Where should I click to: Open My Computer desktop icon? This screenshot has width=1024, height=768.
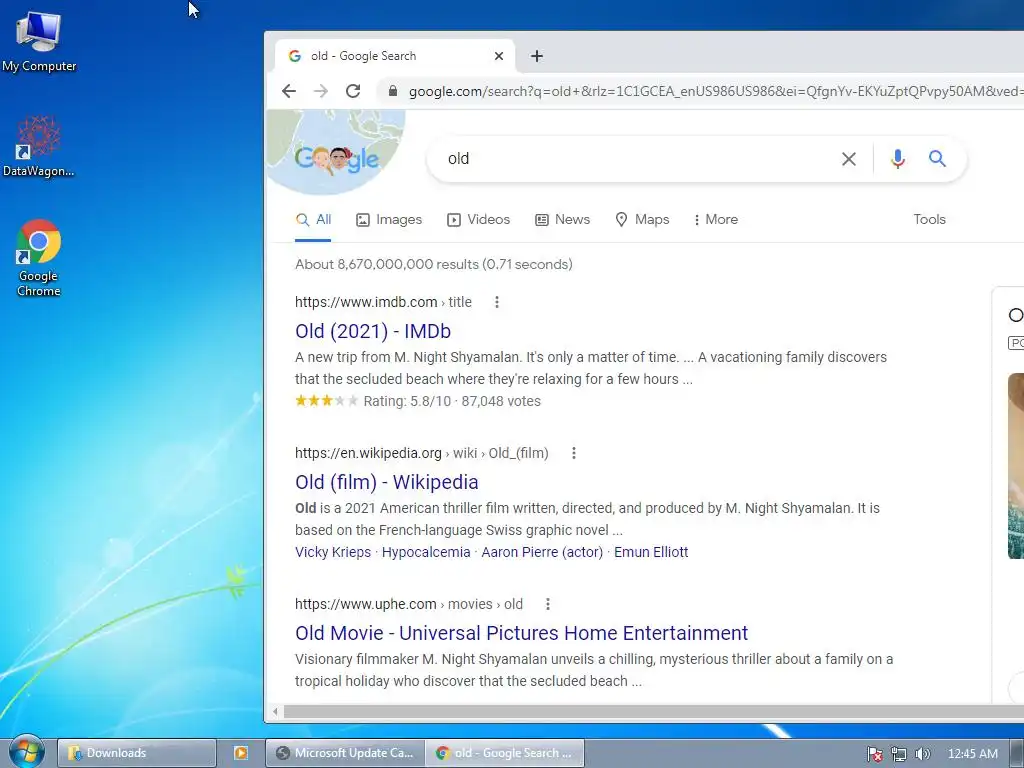(39, 41)
